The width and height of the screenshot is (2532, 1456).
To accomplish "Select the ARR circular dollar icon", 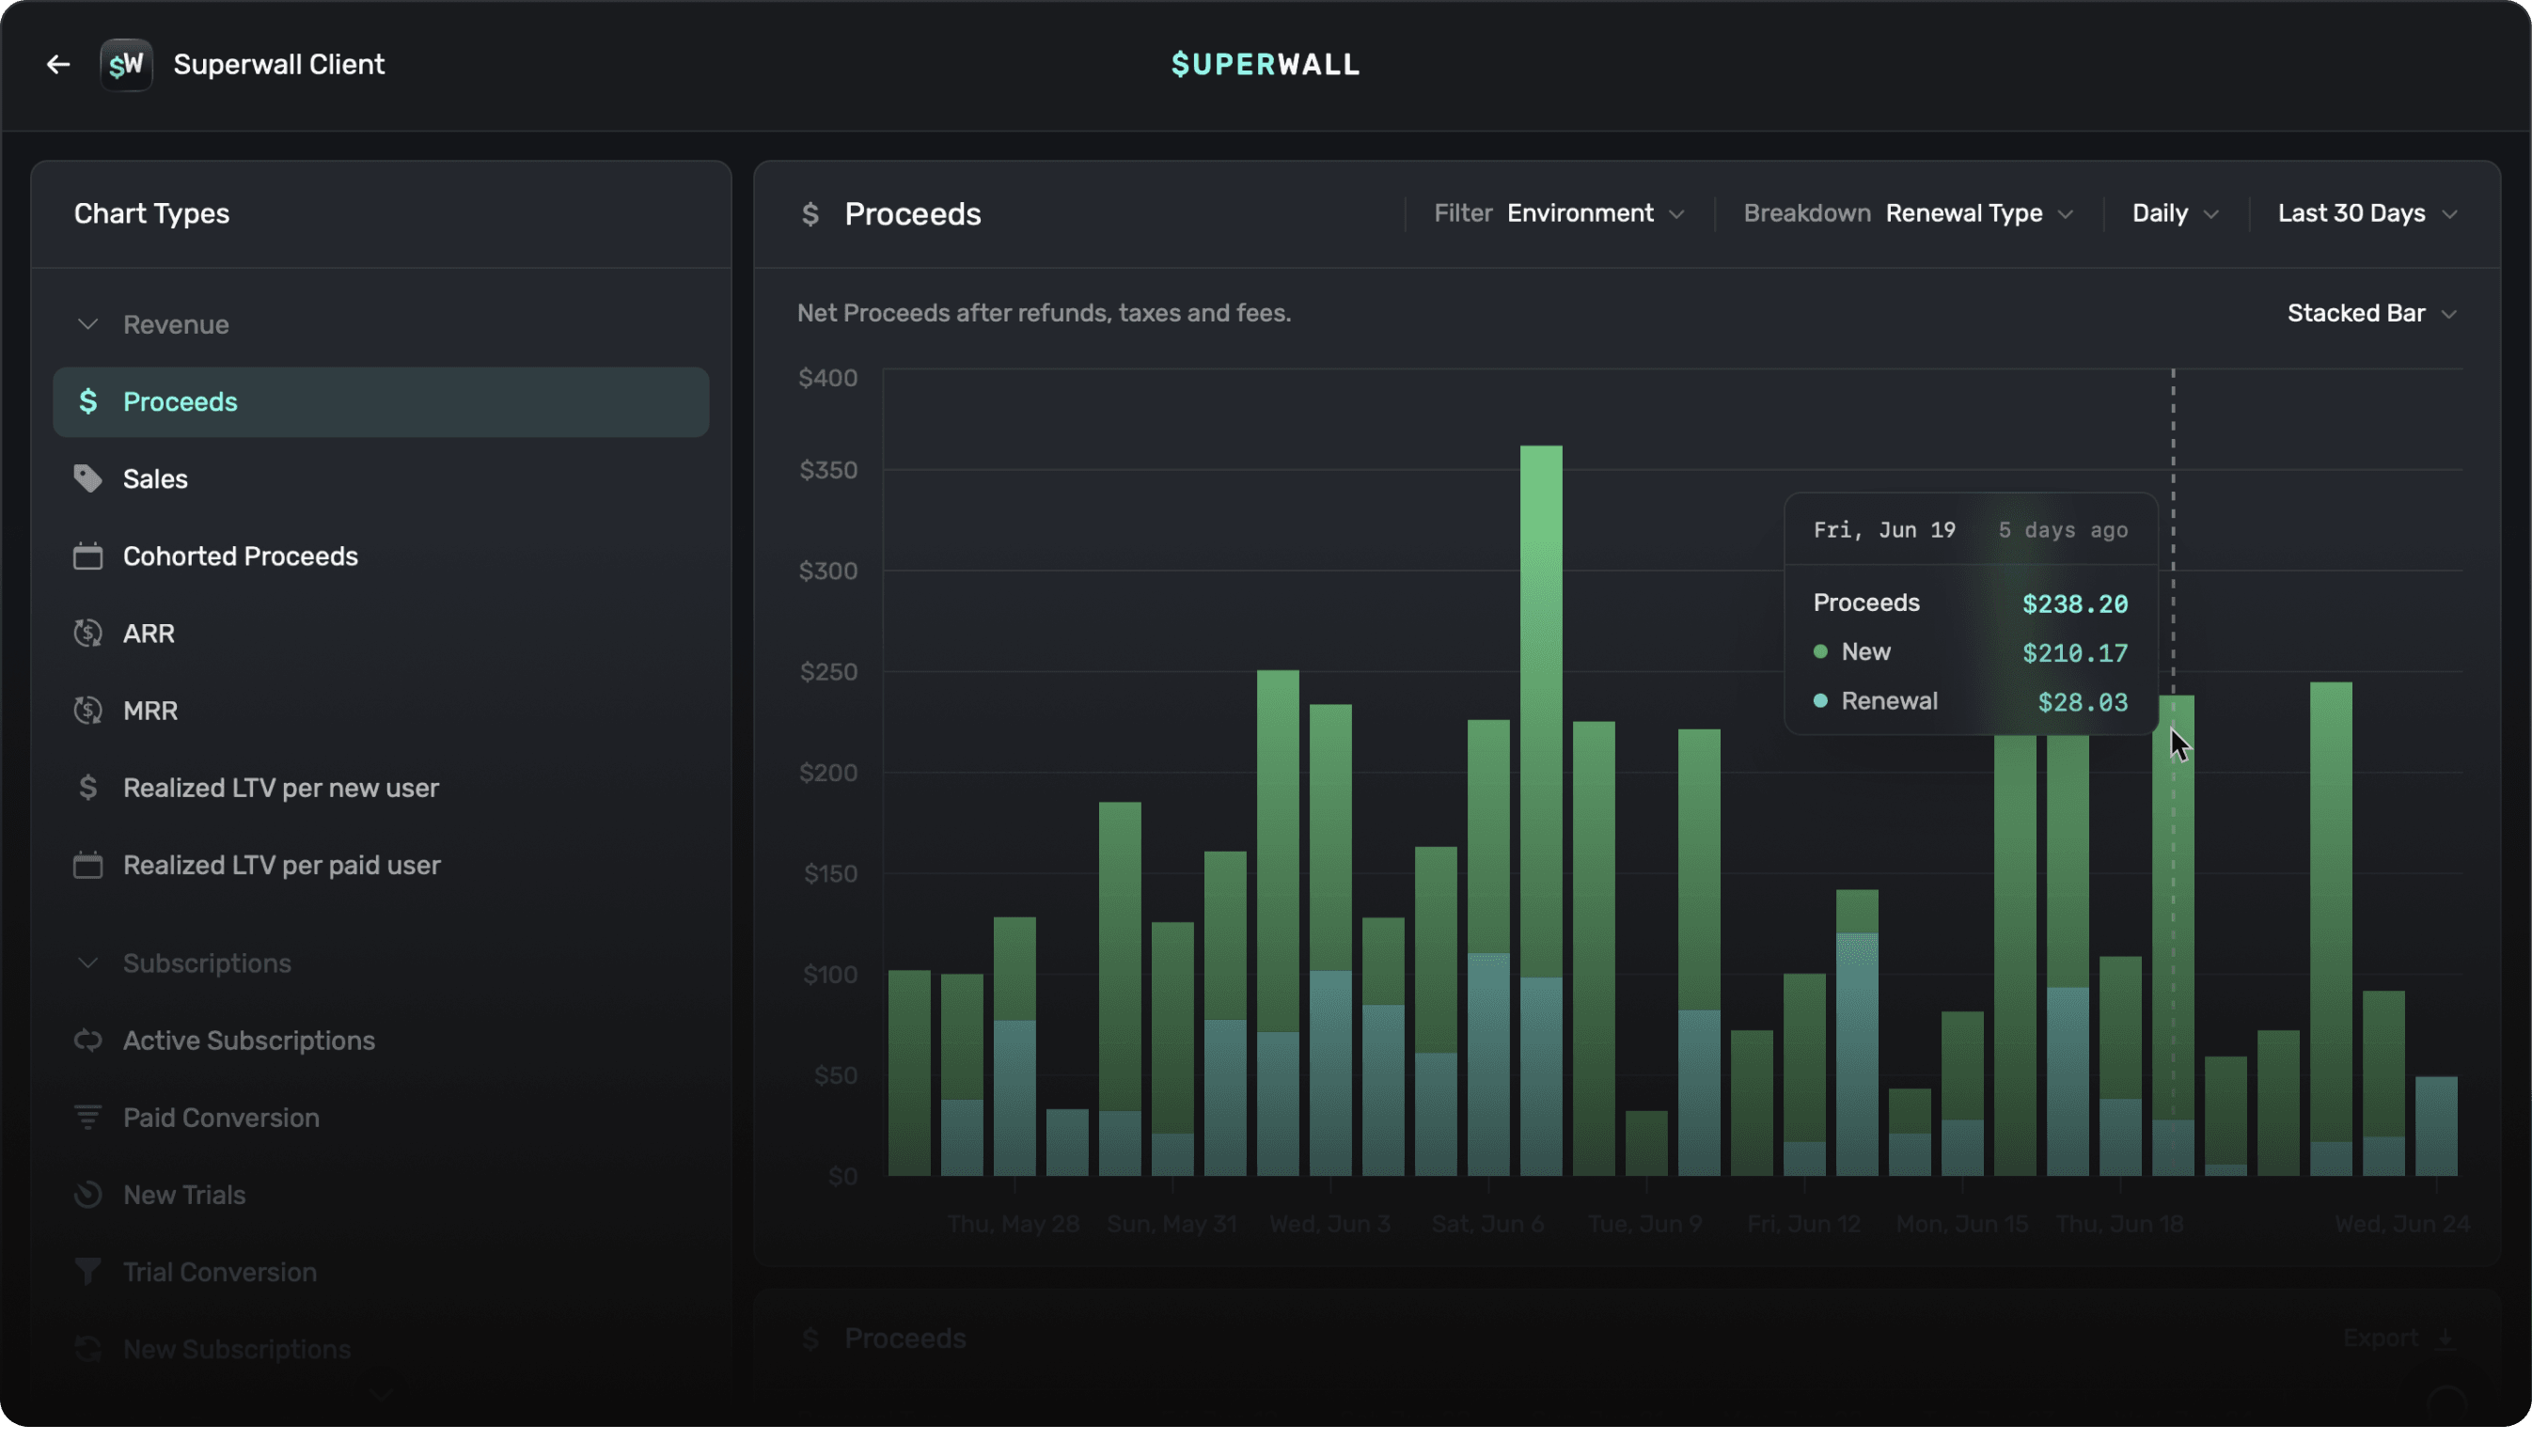I will (x=88, y=633).
